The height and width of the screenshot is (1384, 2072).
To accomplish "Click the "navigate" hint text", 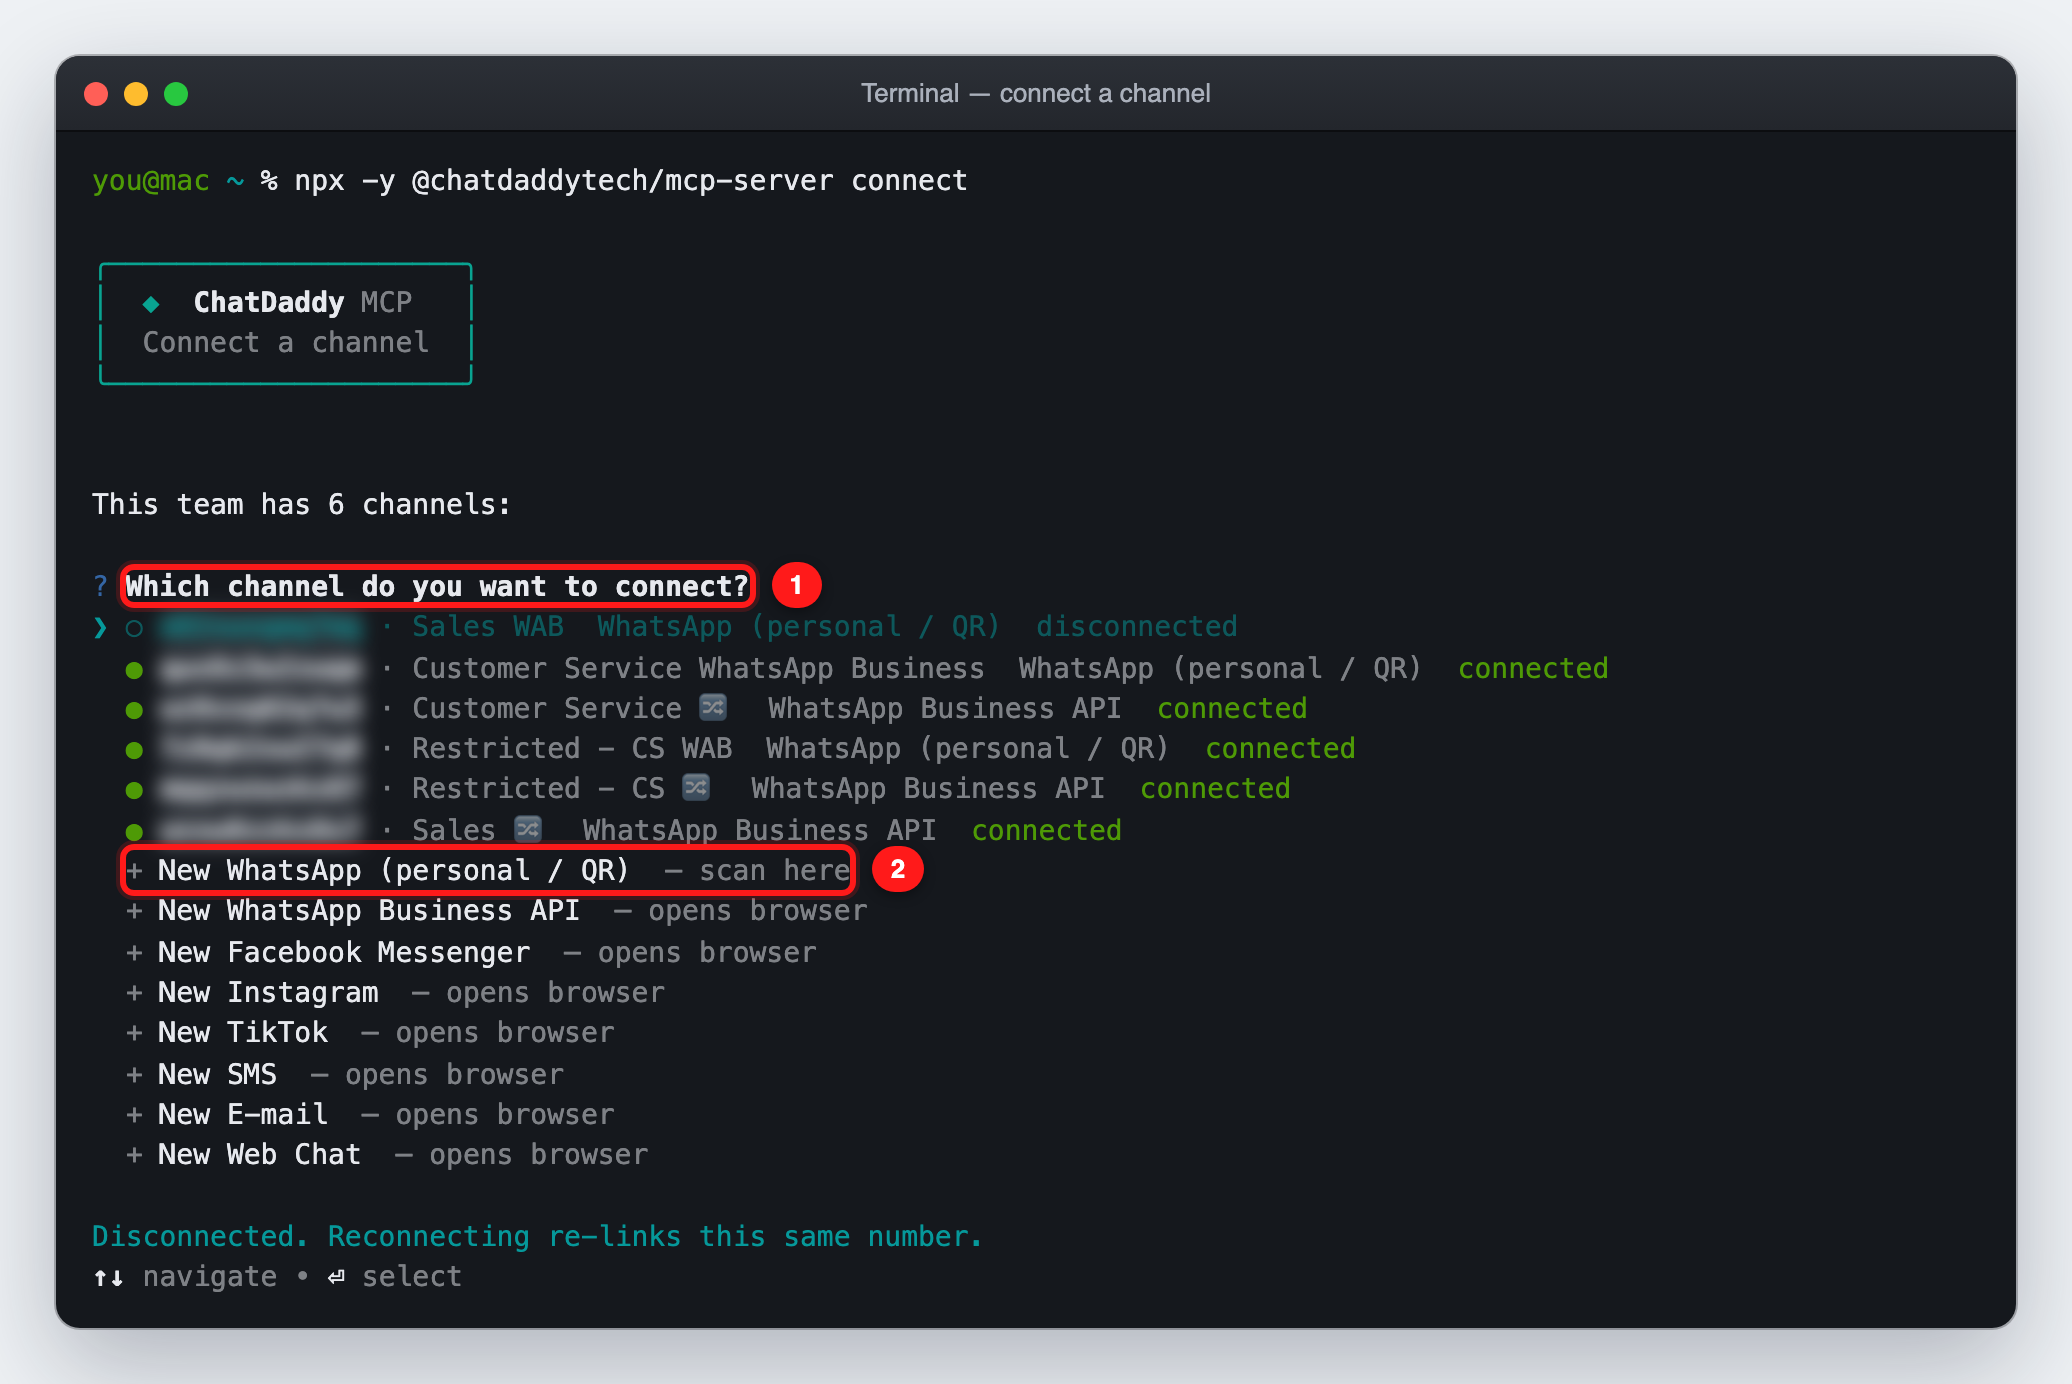I will (x=210, y=1277).
